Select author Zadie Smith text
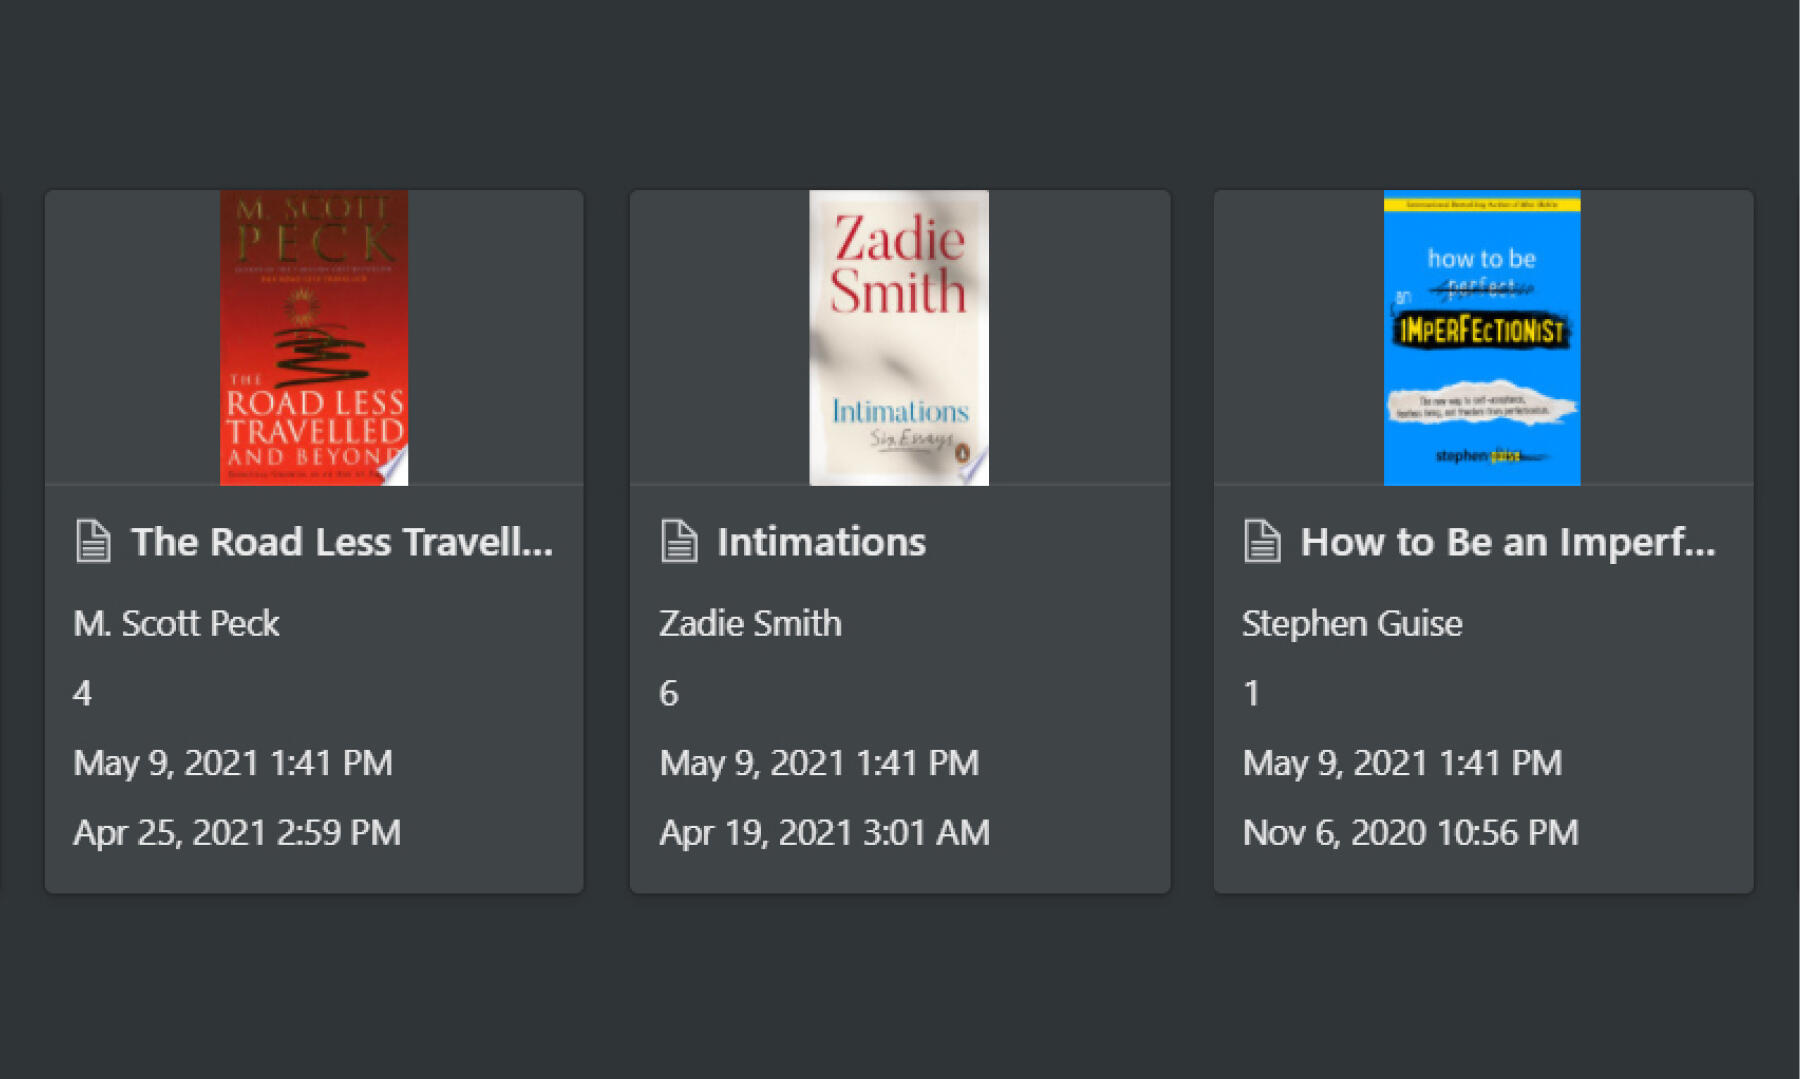Viewport: 1800px width, 1079px height. 751,623
